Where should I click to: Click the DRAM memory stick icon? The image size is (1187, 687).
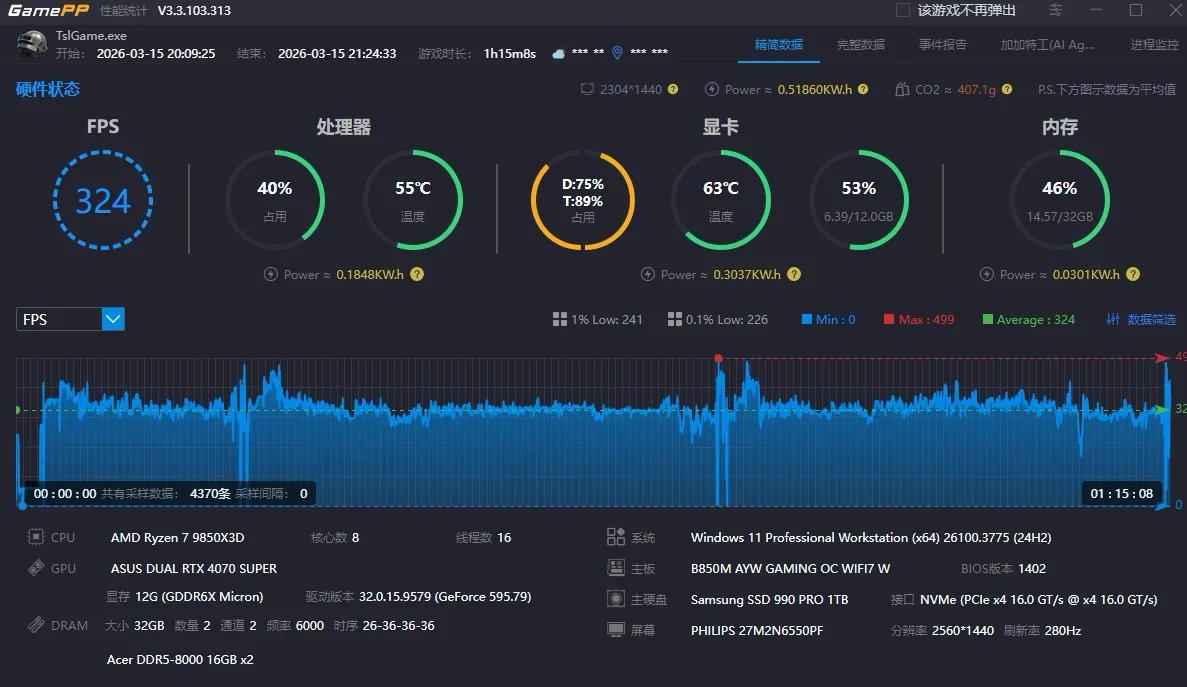click(36, 625)
